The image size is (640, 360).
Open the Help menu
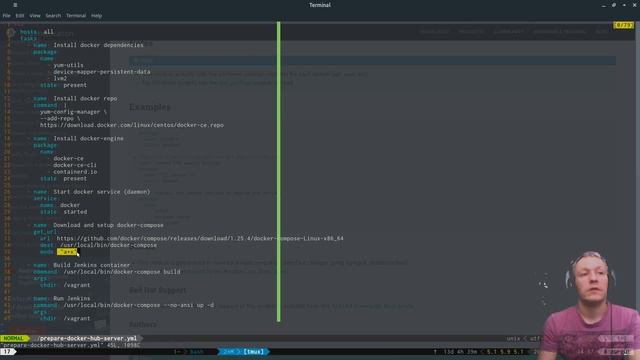tap(96, 16)
